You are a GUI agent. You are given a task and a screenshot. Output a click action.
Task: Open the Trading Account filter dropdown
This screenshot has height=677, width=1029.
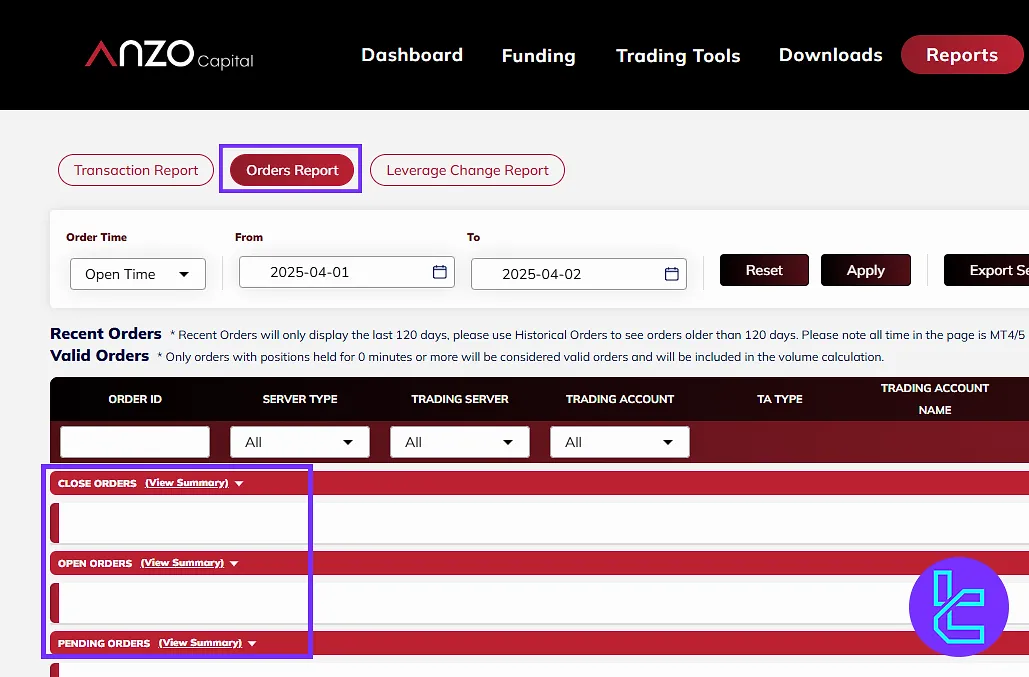619,442
